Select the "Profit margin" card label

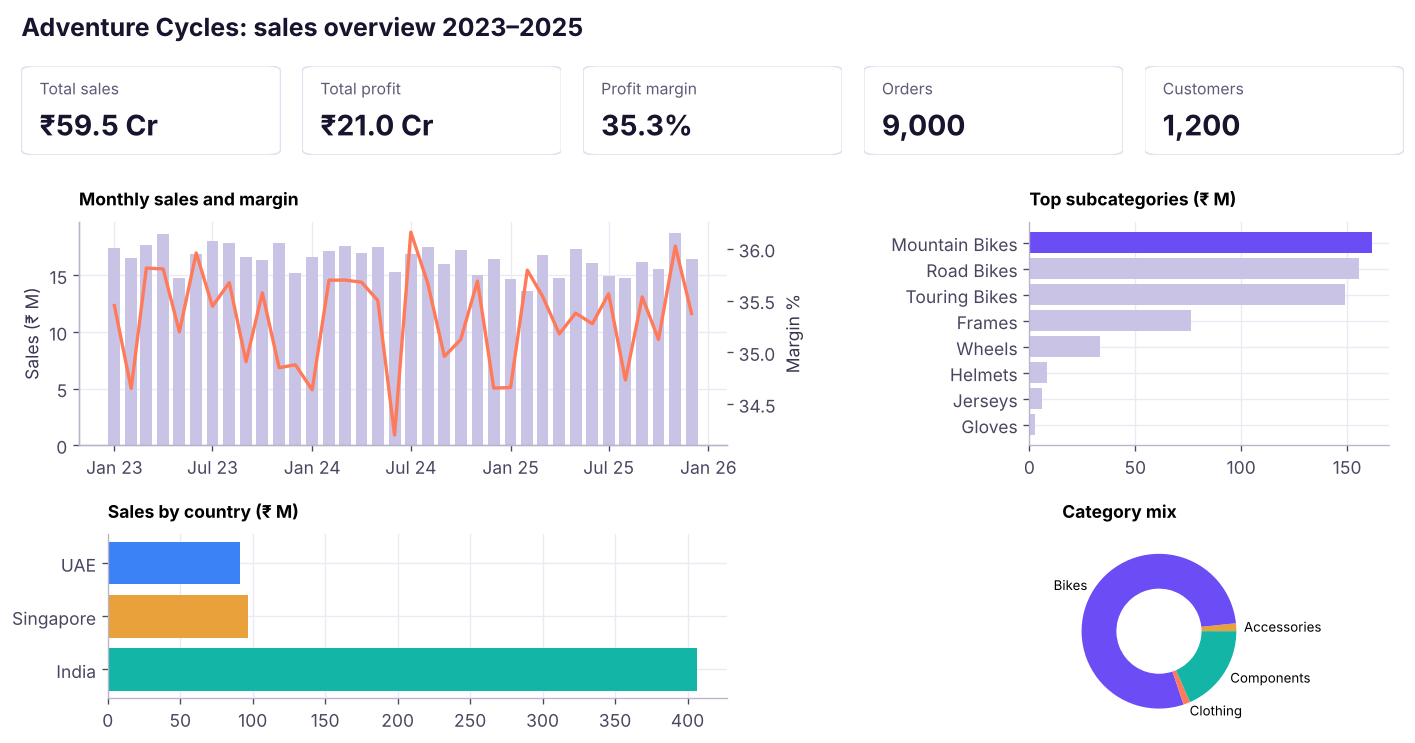[649, 89]
